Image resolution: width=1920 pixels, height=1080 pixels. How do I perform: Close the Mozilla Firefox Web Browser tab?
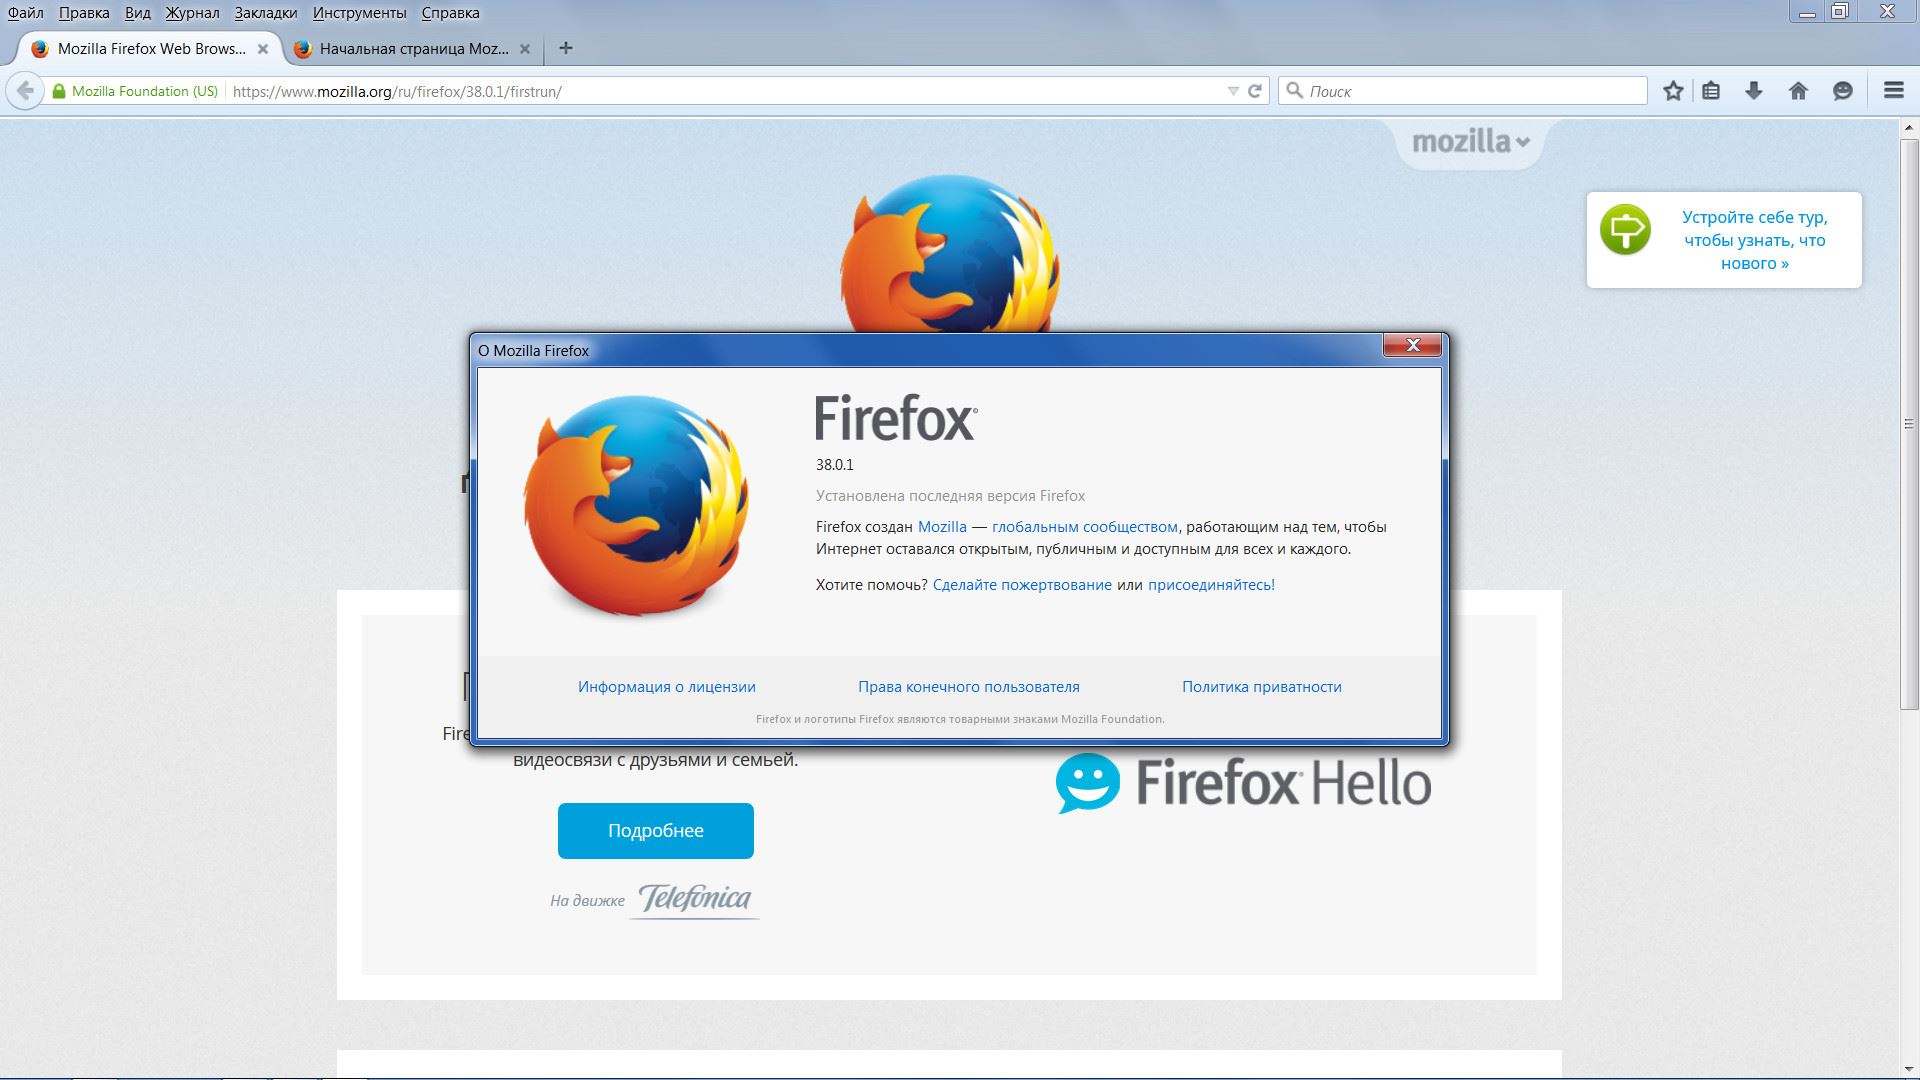pos(263,48)
